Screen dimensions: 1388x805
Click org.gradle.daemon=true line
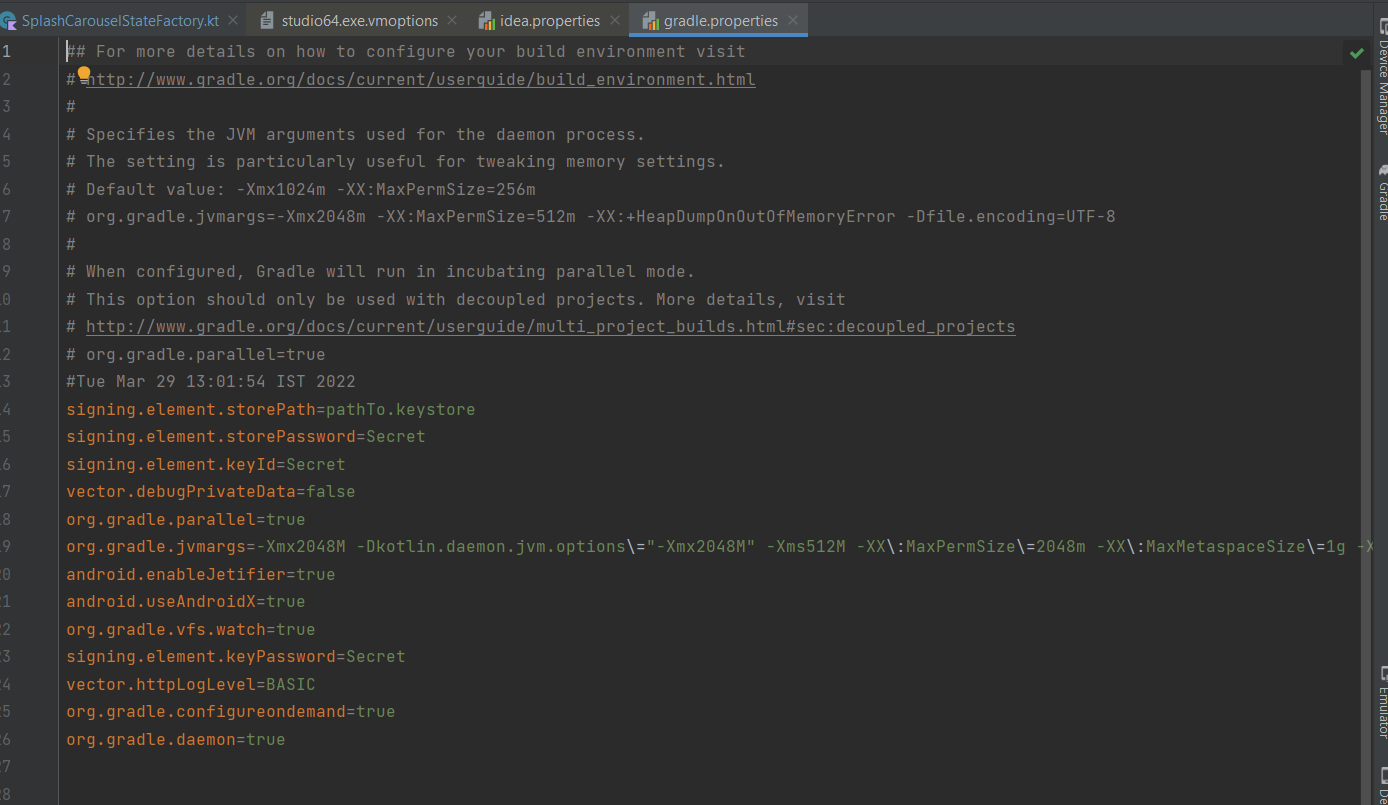point(175,739)
